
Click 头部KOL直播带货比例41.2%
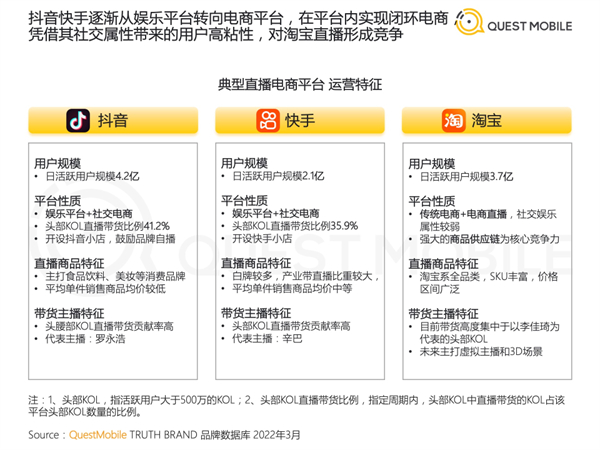click(108, 226)
